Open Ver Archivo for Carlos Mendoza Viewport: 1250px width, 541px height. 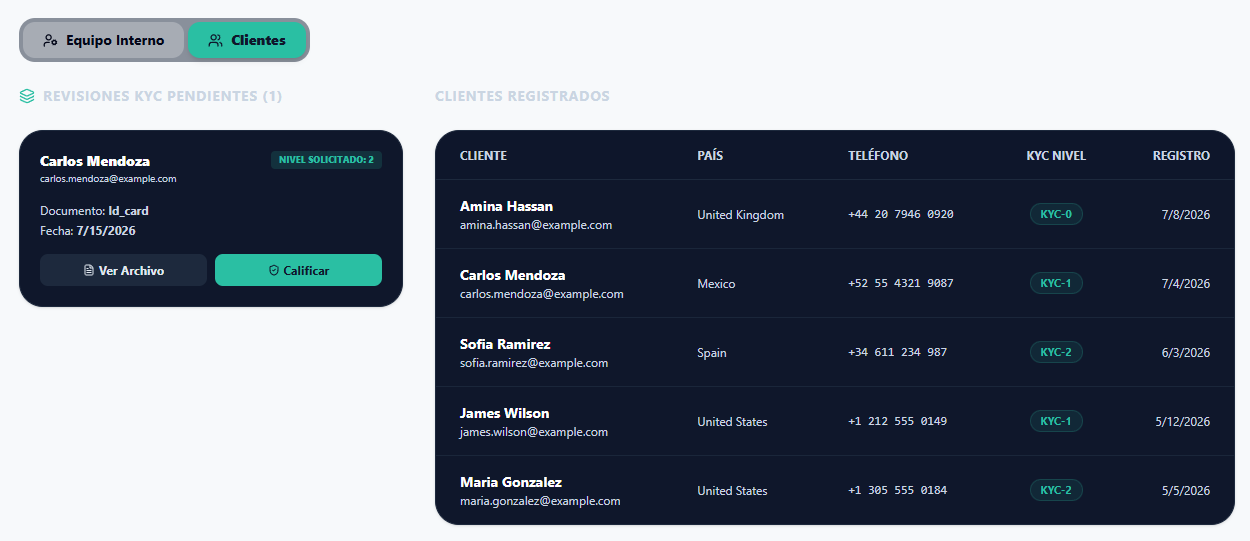coord(123,270)
